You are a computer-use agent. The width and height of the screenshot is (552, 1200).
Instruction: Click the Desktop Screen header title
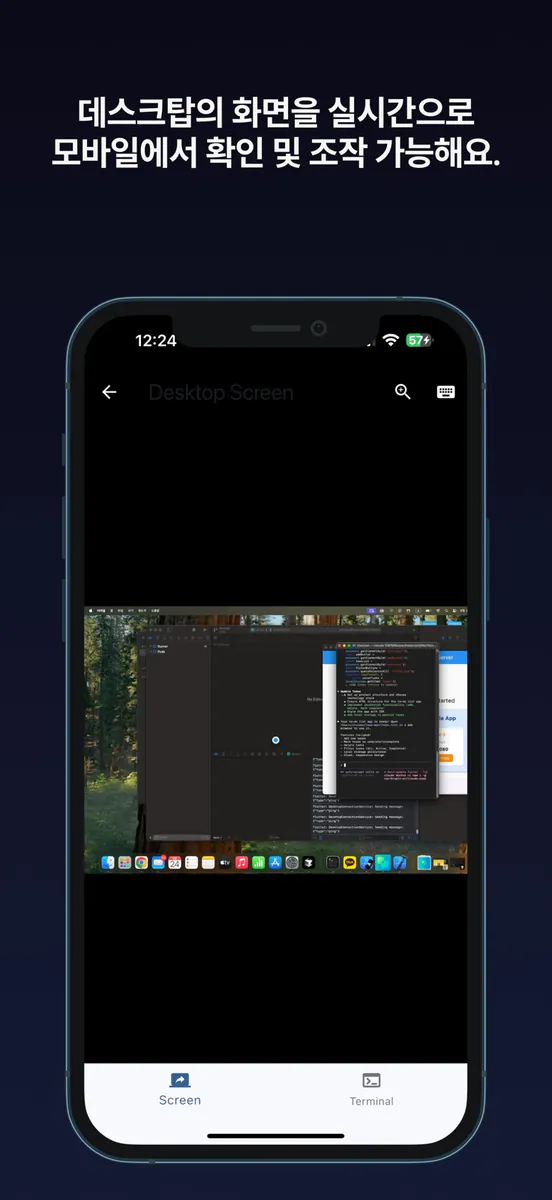221,393
